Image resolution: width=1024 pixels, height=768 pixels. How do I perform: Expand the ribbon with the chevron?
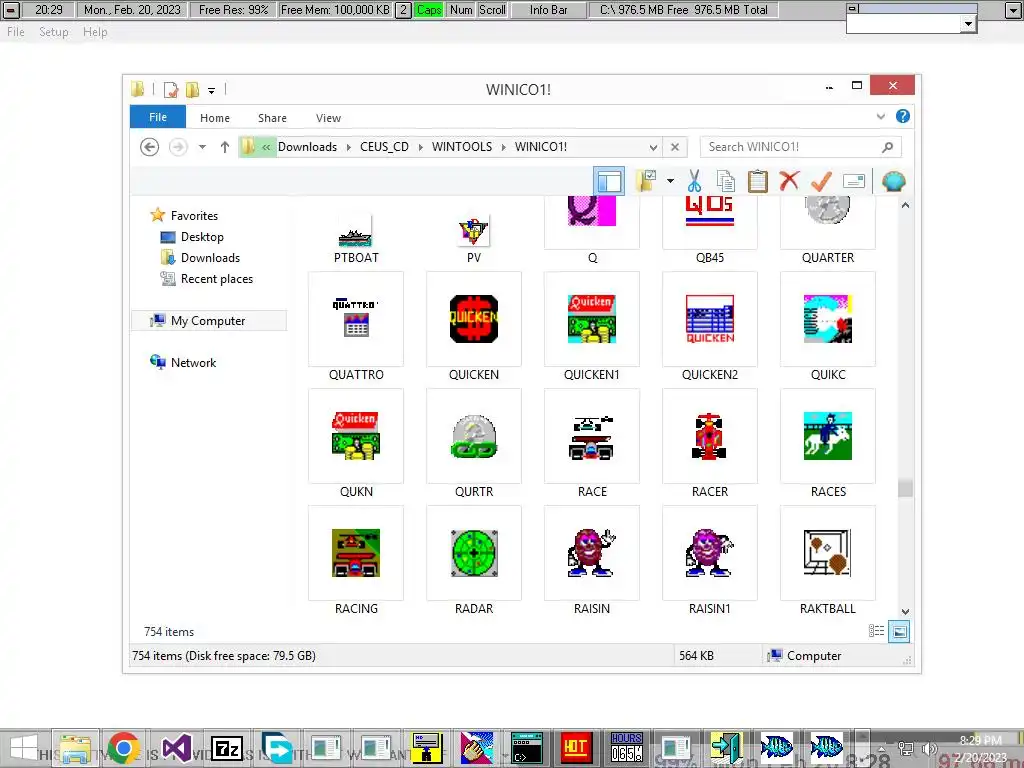pyautogui.click(x=880, y=116)
